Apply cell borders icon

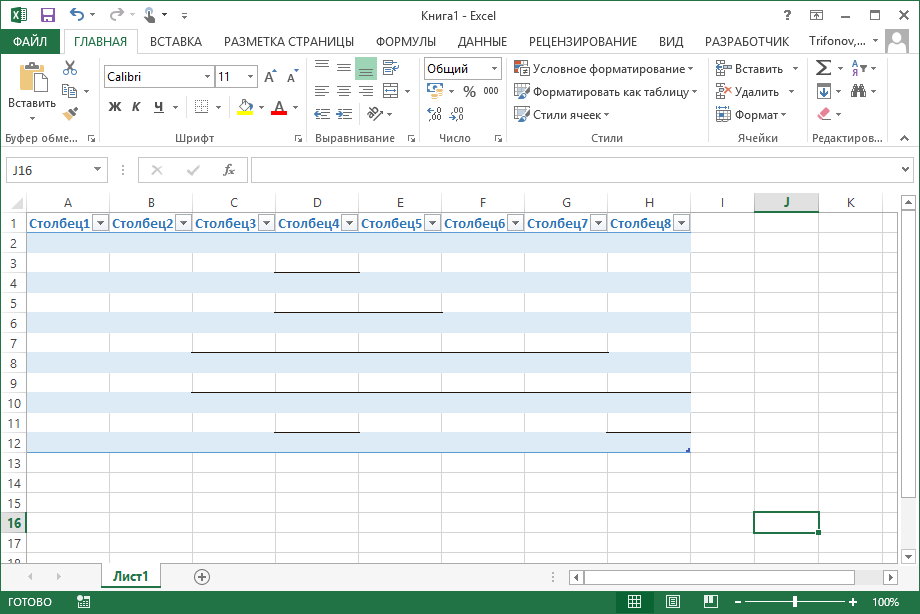(201, 107)
